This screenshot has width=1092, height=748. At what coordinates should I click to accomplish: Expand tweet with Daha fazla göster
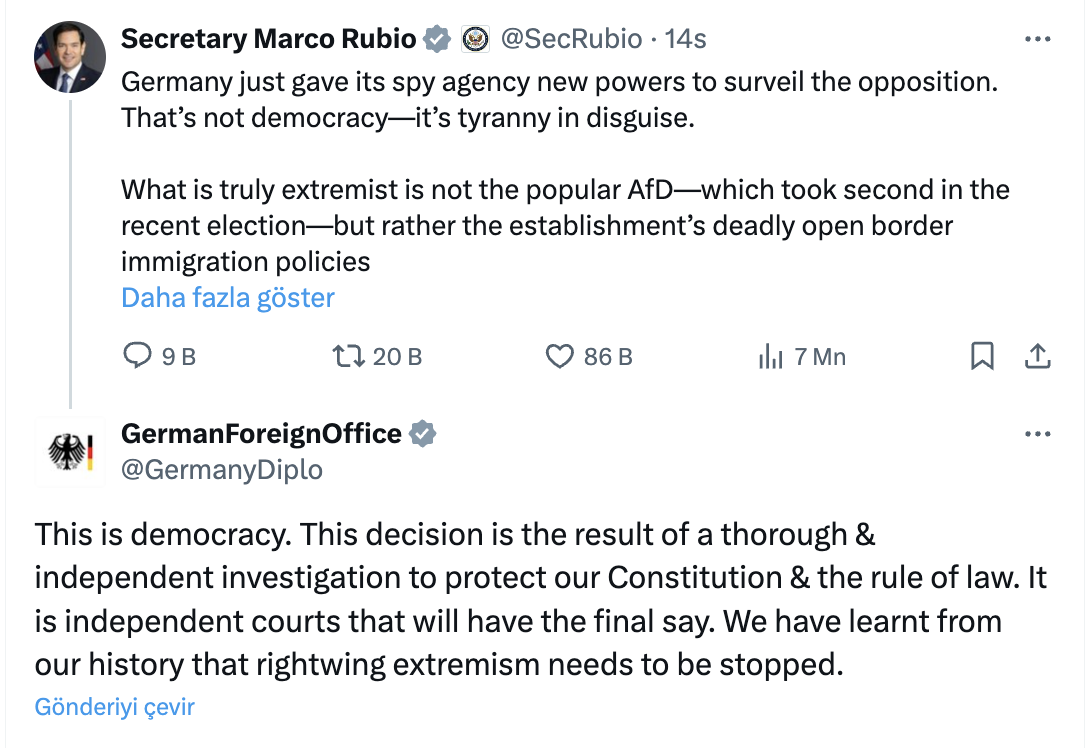click(228, 298)
